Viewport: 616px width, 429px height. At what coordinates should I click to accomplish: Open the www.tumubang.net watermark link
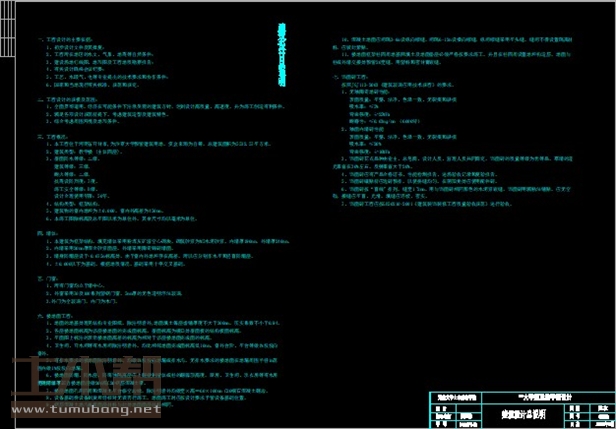coord(85,410)
